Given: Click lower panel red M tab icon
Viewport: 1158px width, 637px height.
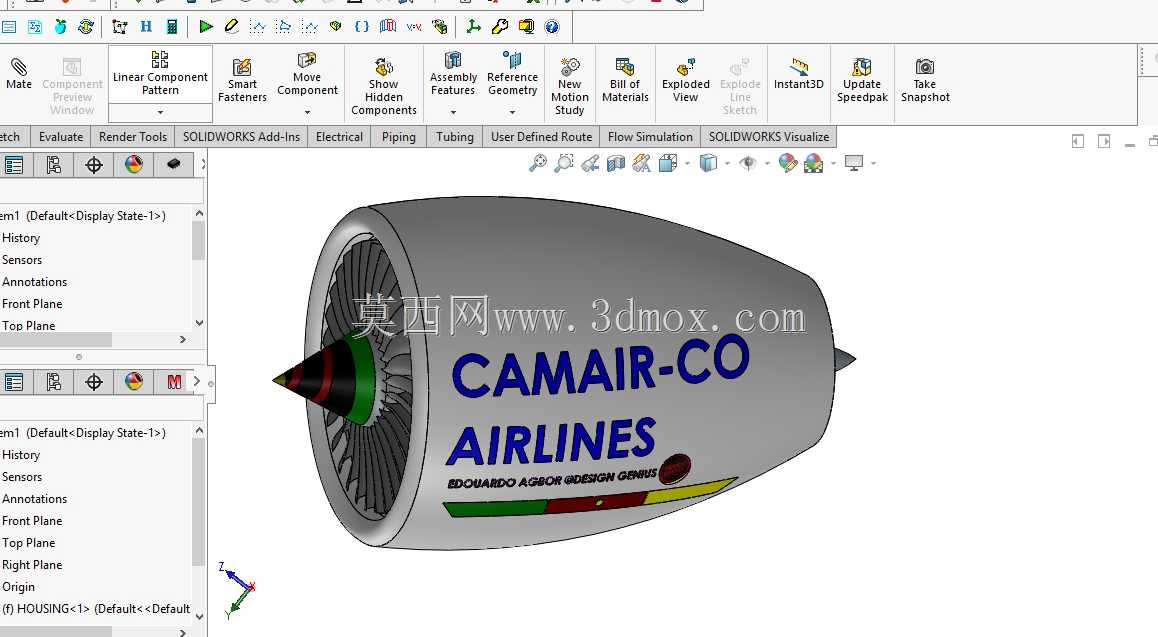Looking at the screenshot, I should pyautogui.click(x=174, y=382).
